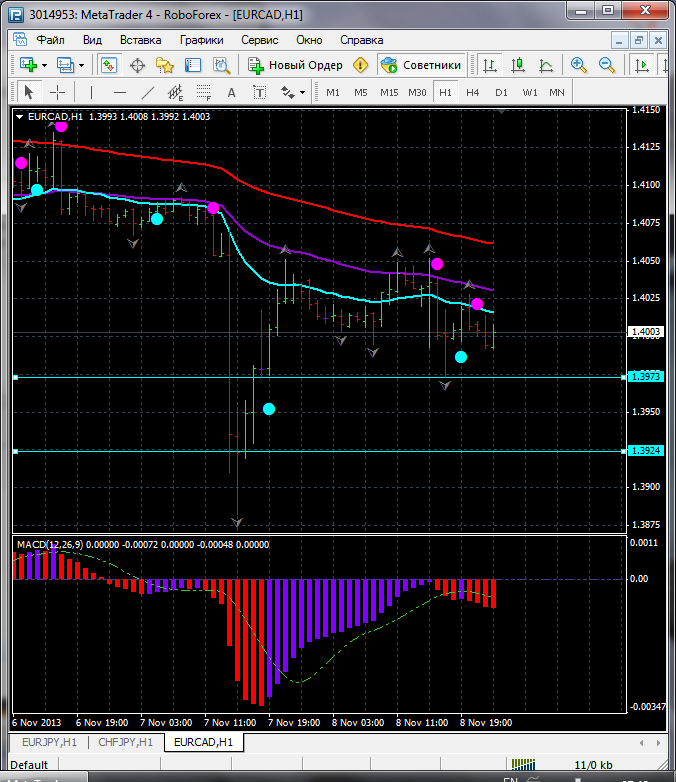This screenshot has width=676, height=782.
Task: Expand the arrows objects dropdown
Action: [x=302, y=92]
